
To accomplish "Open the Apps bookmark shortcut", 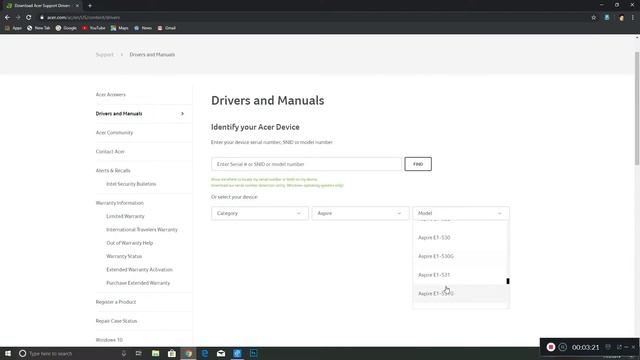I will pyautogui.click(x=13, y=28).
